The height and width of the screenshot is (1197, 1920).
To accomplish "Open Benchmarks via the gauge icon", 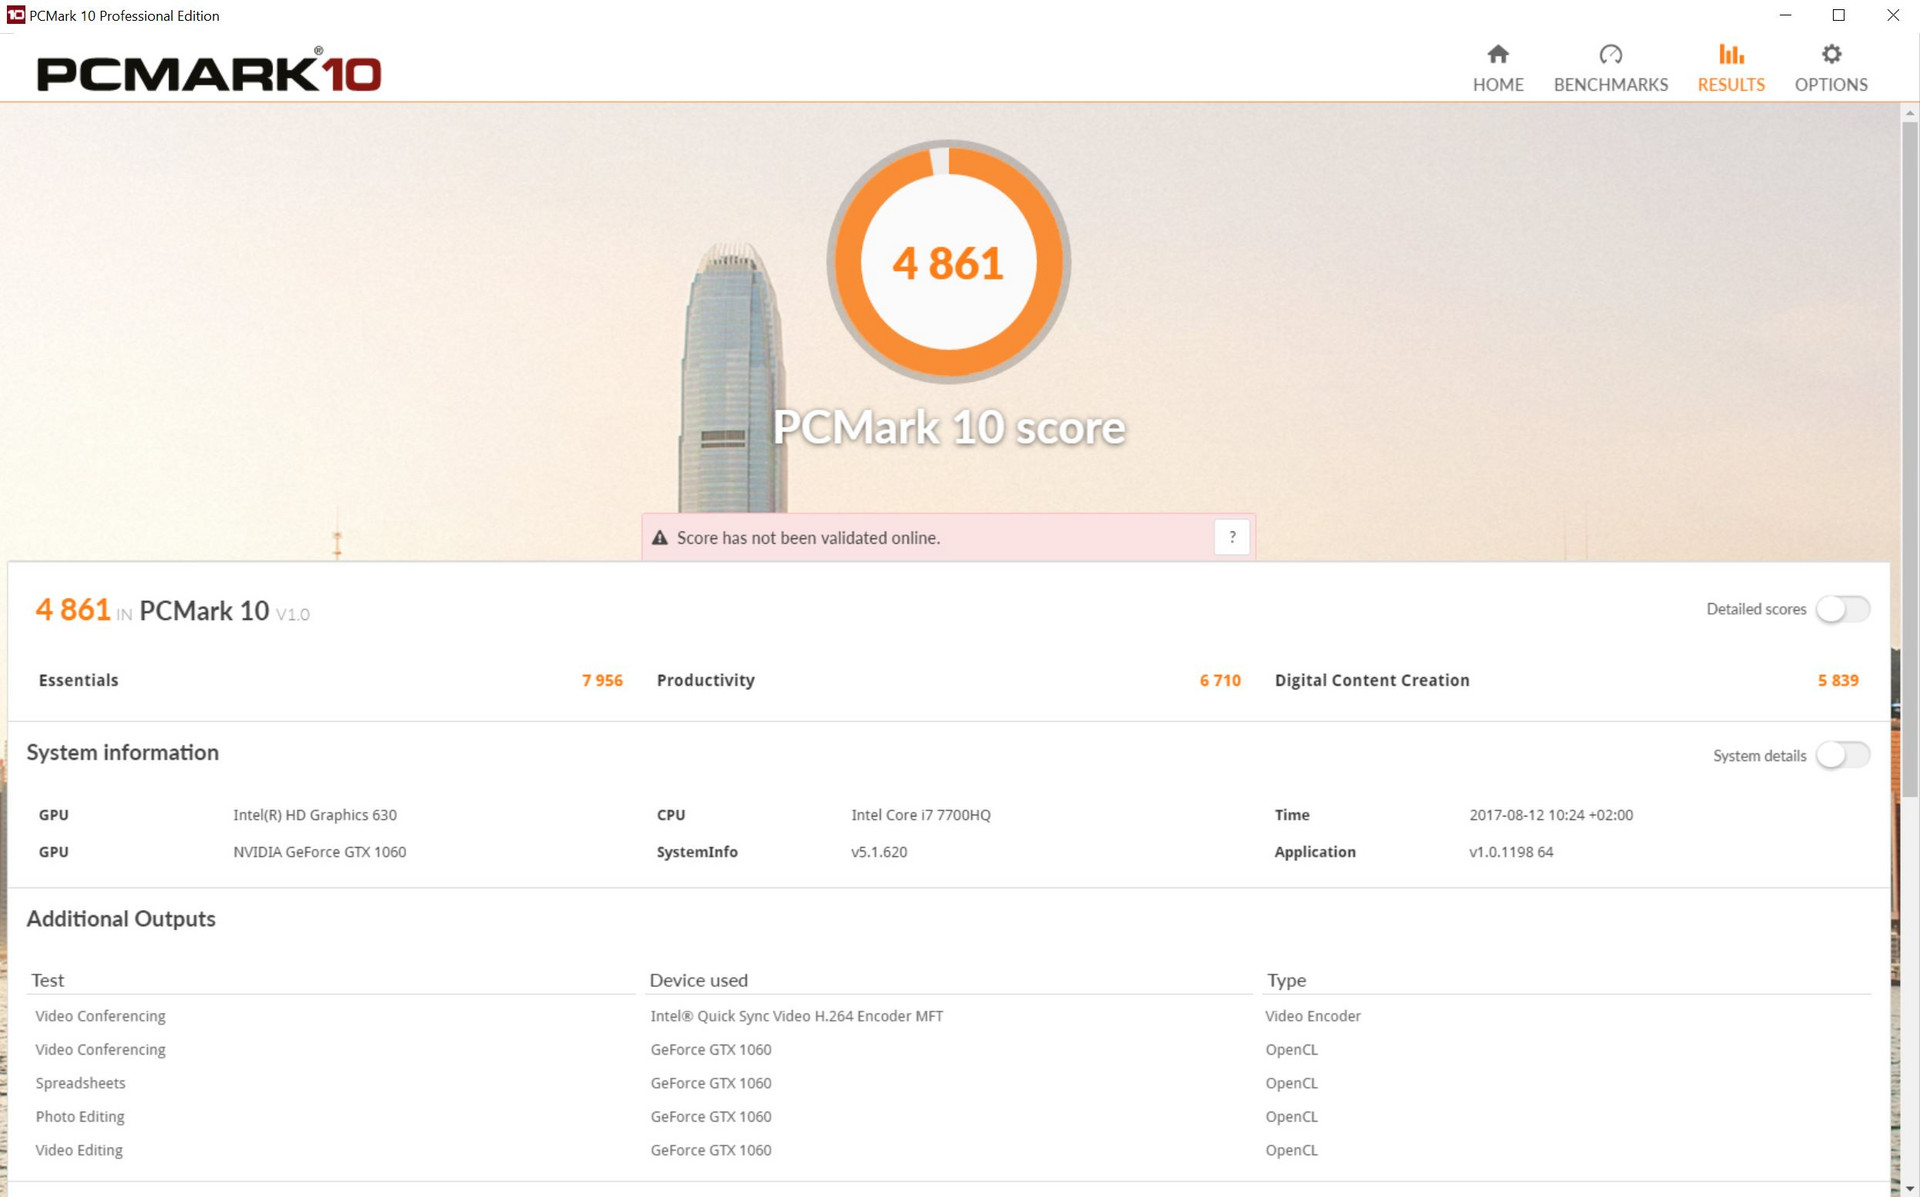I will (x=1610, y=54).
